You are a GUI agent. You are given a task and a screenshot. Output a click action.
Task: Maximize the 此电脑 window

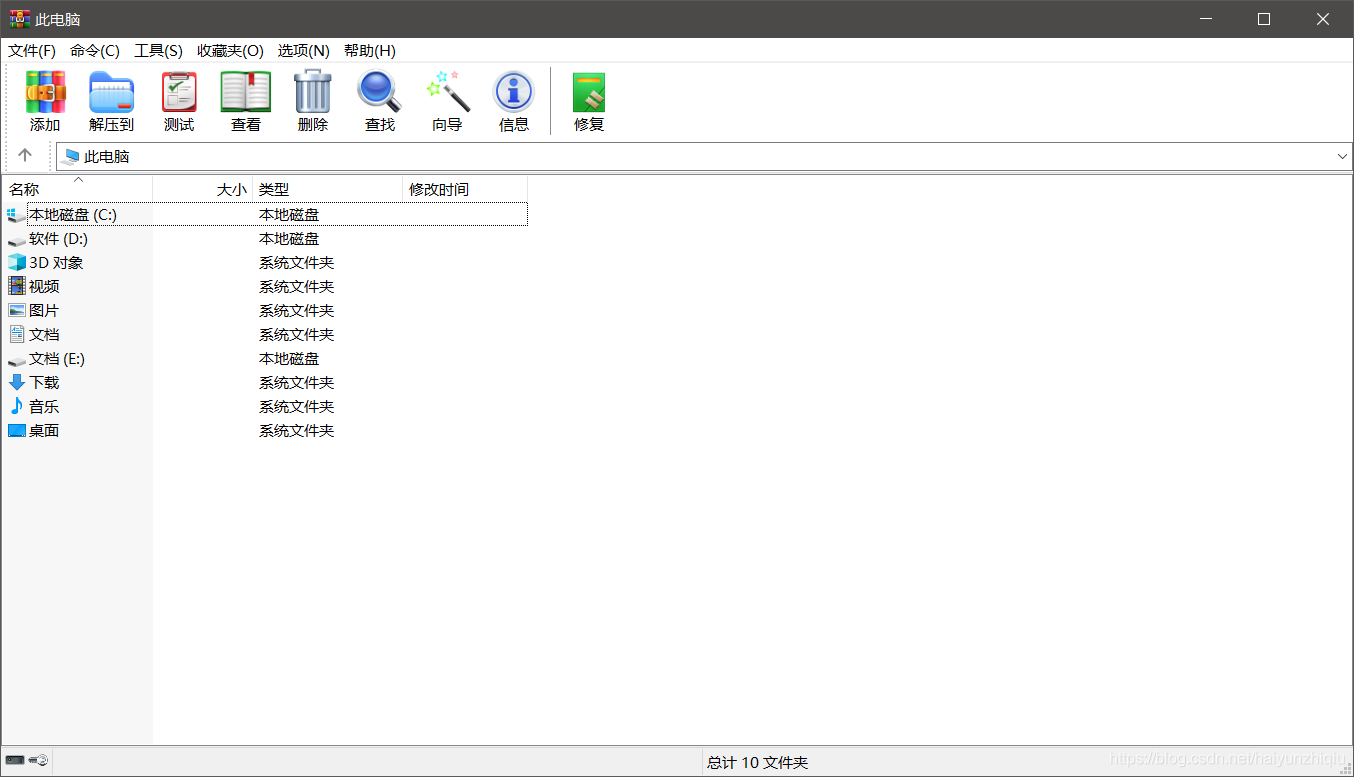(1264, 19)
